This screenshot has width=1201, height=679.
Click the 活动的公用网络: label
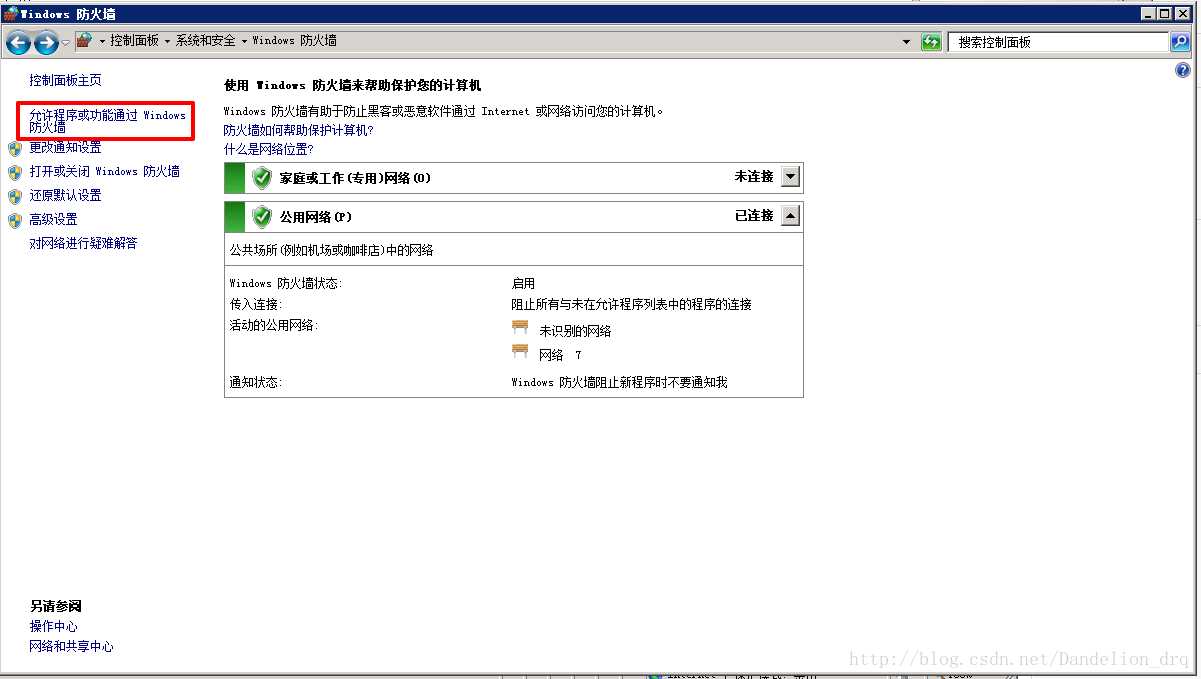274,325
